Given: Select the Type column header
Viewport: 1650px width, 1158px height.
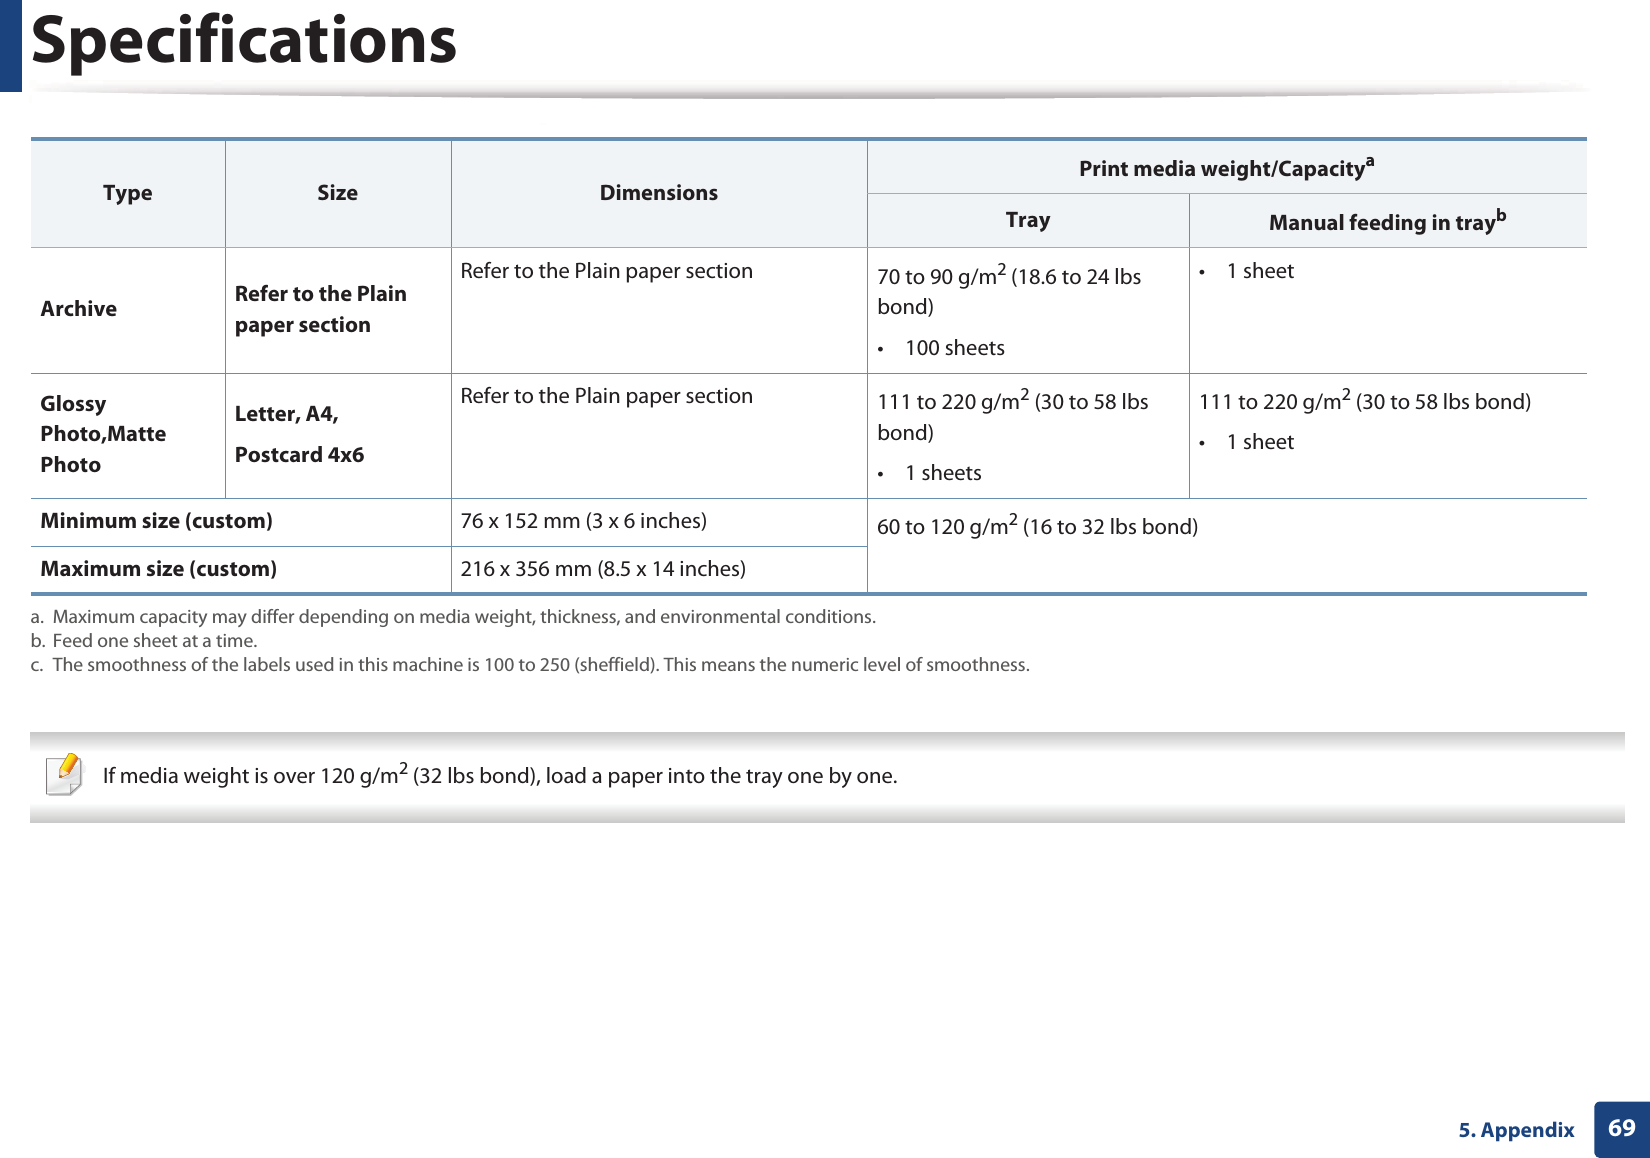Looking at the screenshot, I should pyautogui.click(x=128, y=193).
